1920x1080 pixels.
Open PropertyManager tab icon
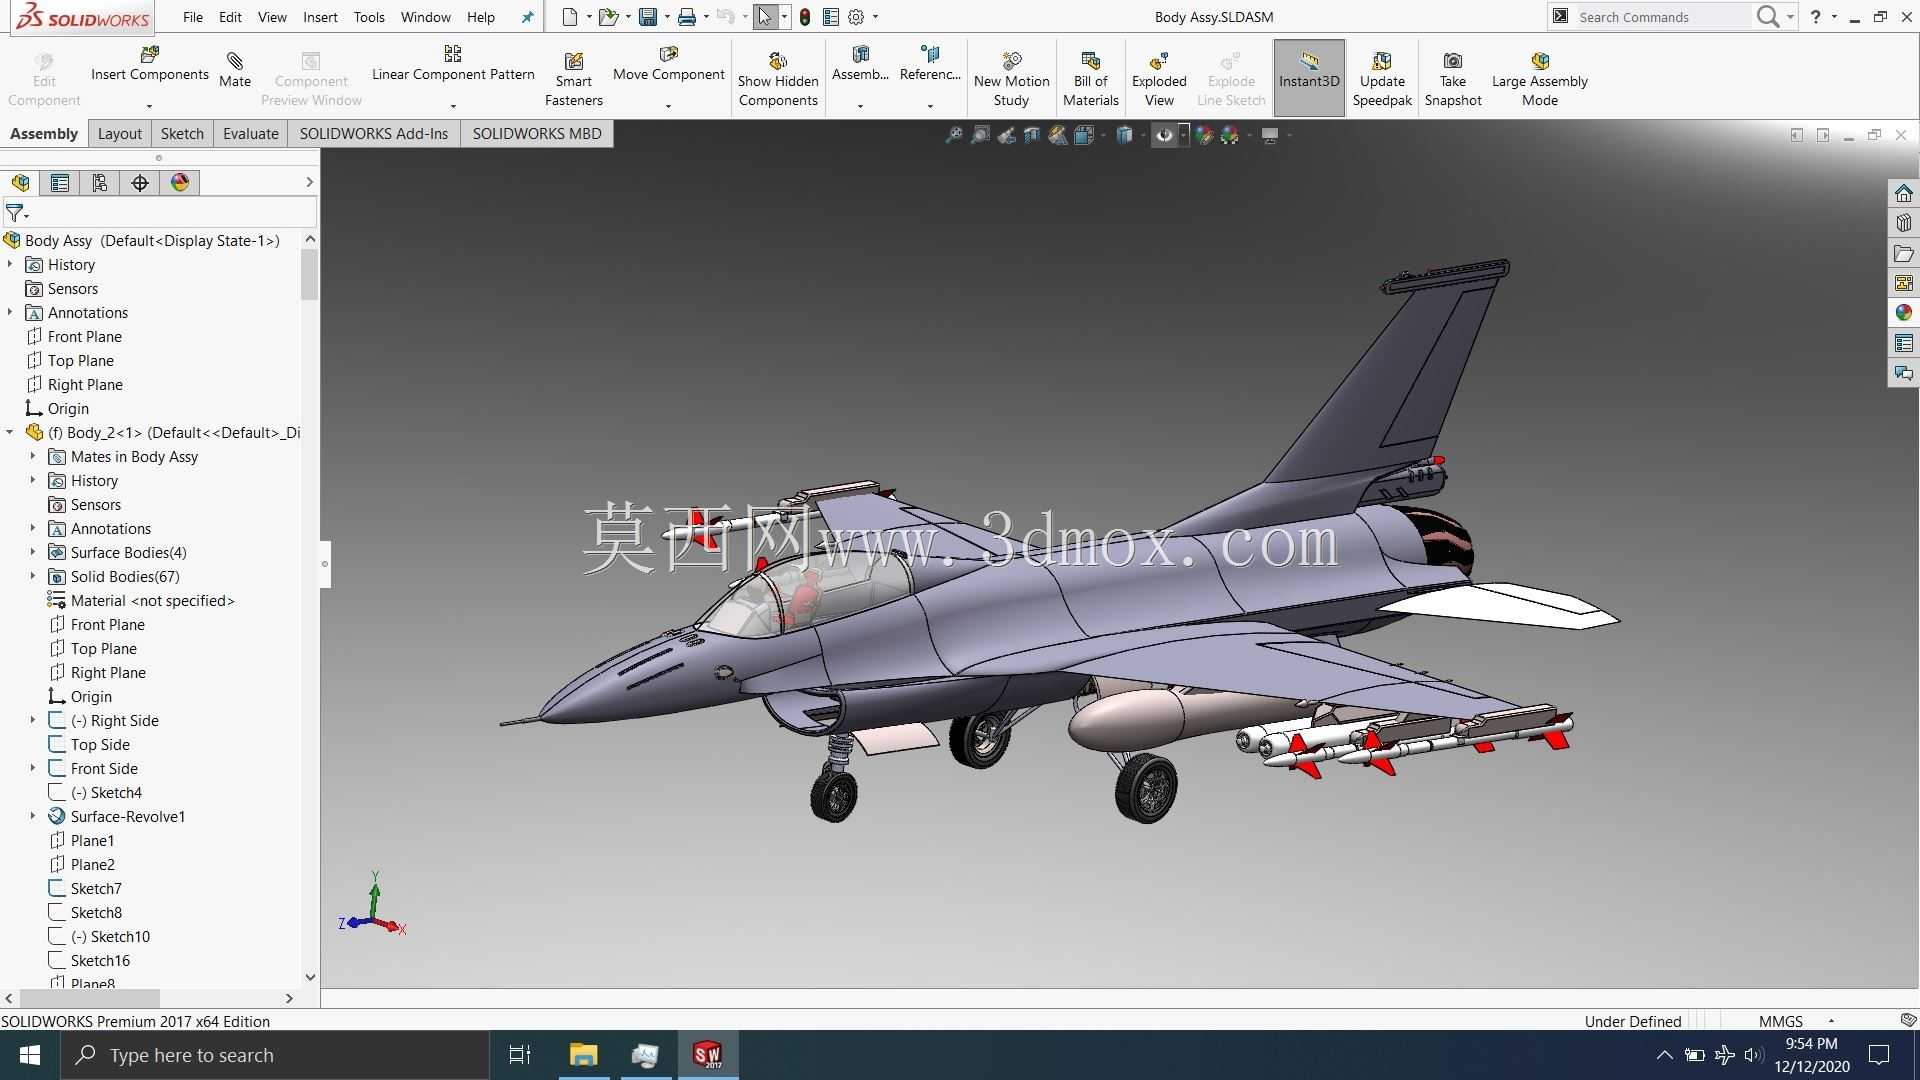point(60,182)
